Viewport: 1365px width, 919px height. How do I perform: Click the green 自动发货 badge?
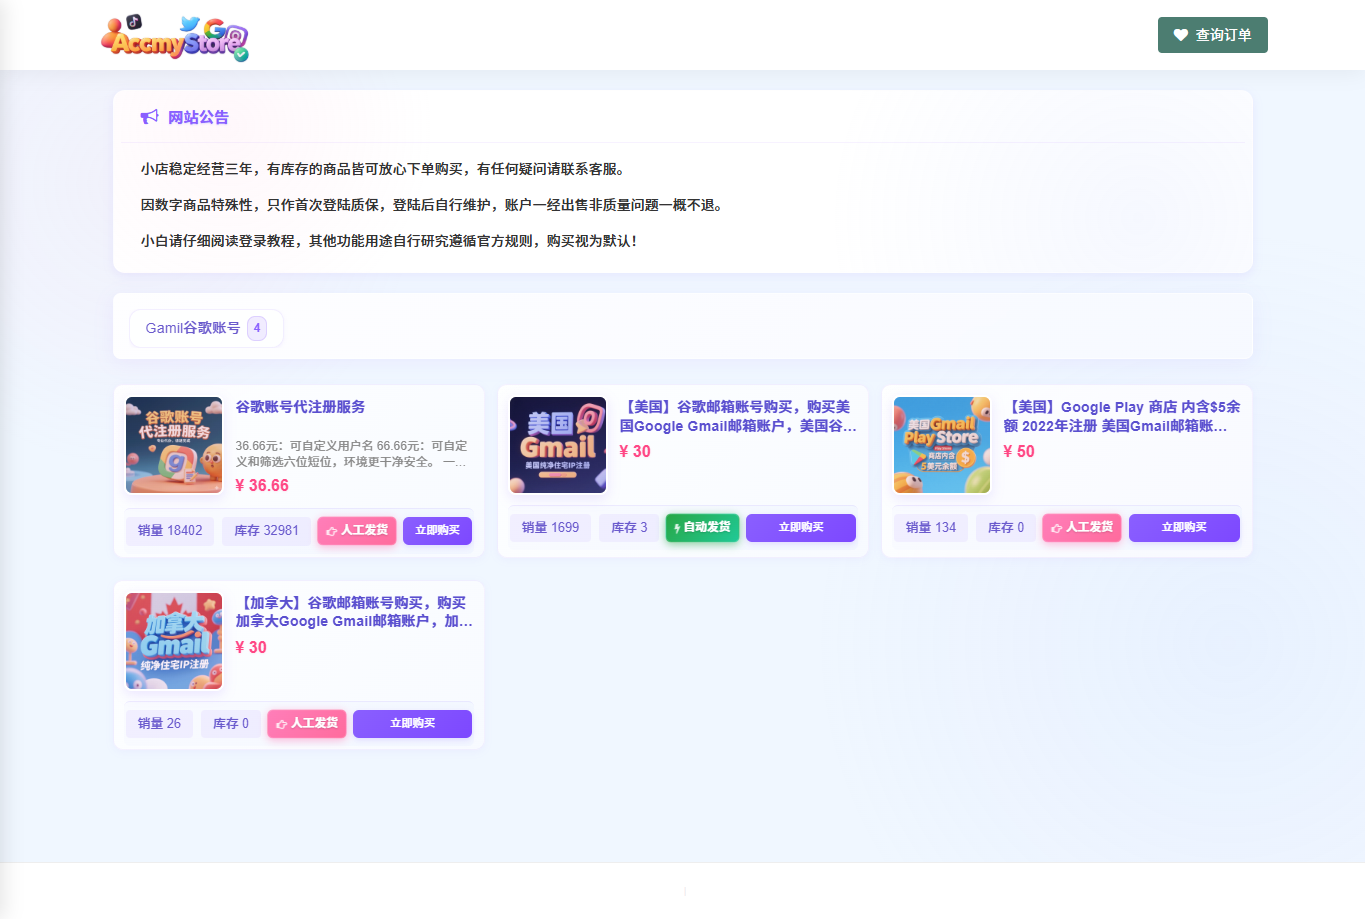click(x=702, y=527)
